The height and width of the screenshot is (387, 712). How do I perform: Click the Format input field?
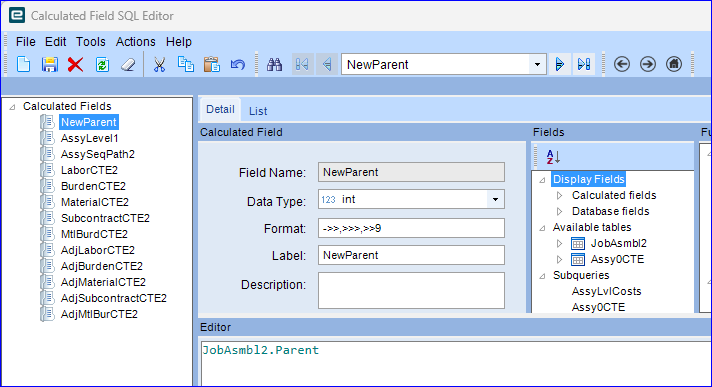411,228
